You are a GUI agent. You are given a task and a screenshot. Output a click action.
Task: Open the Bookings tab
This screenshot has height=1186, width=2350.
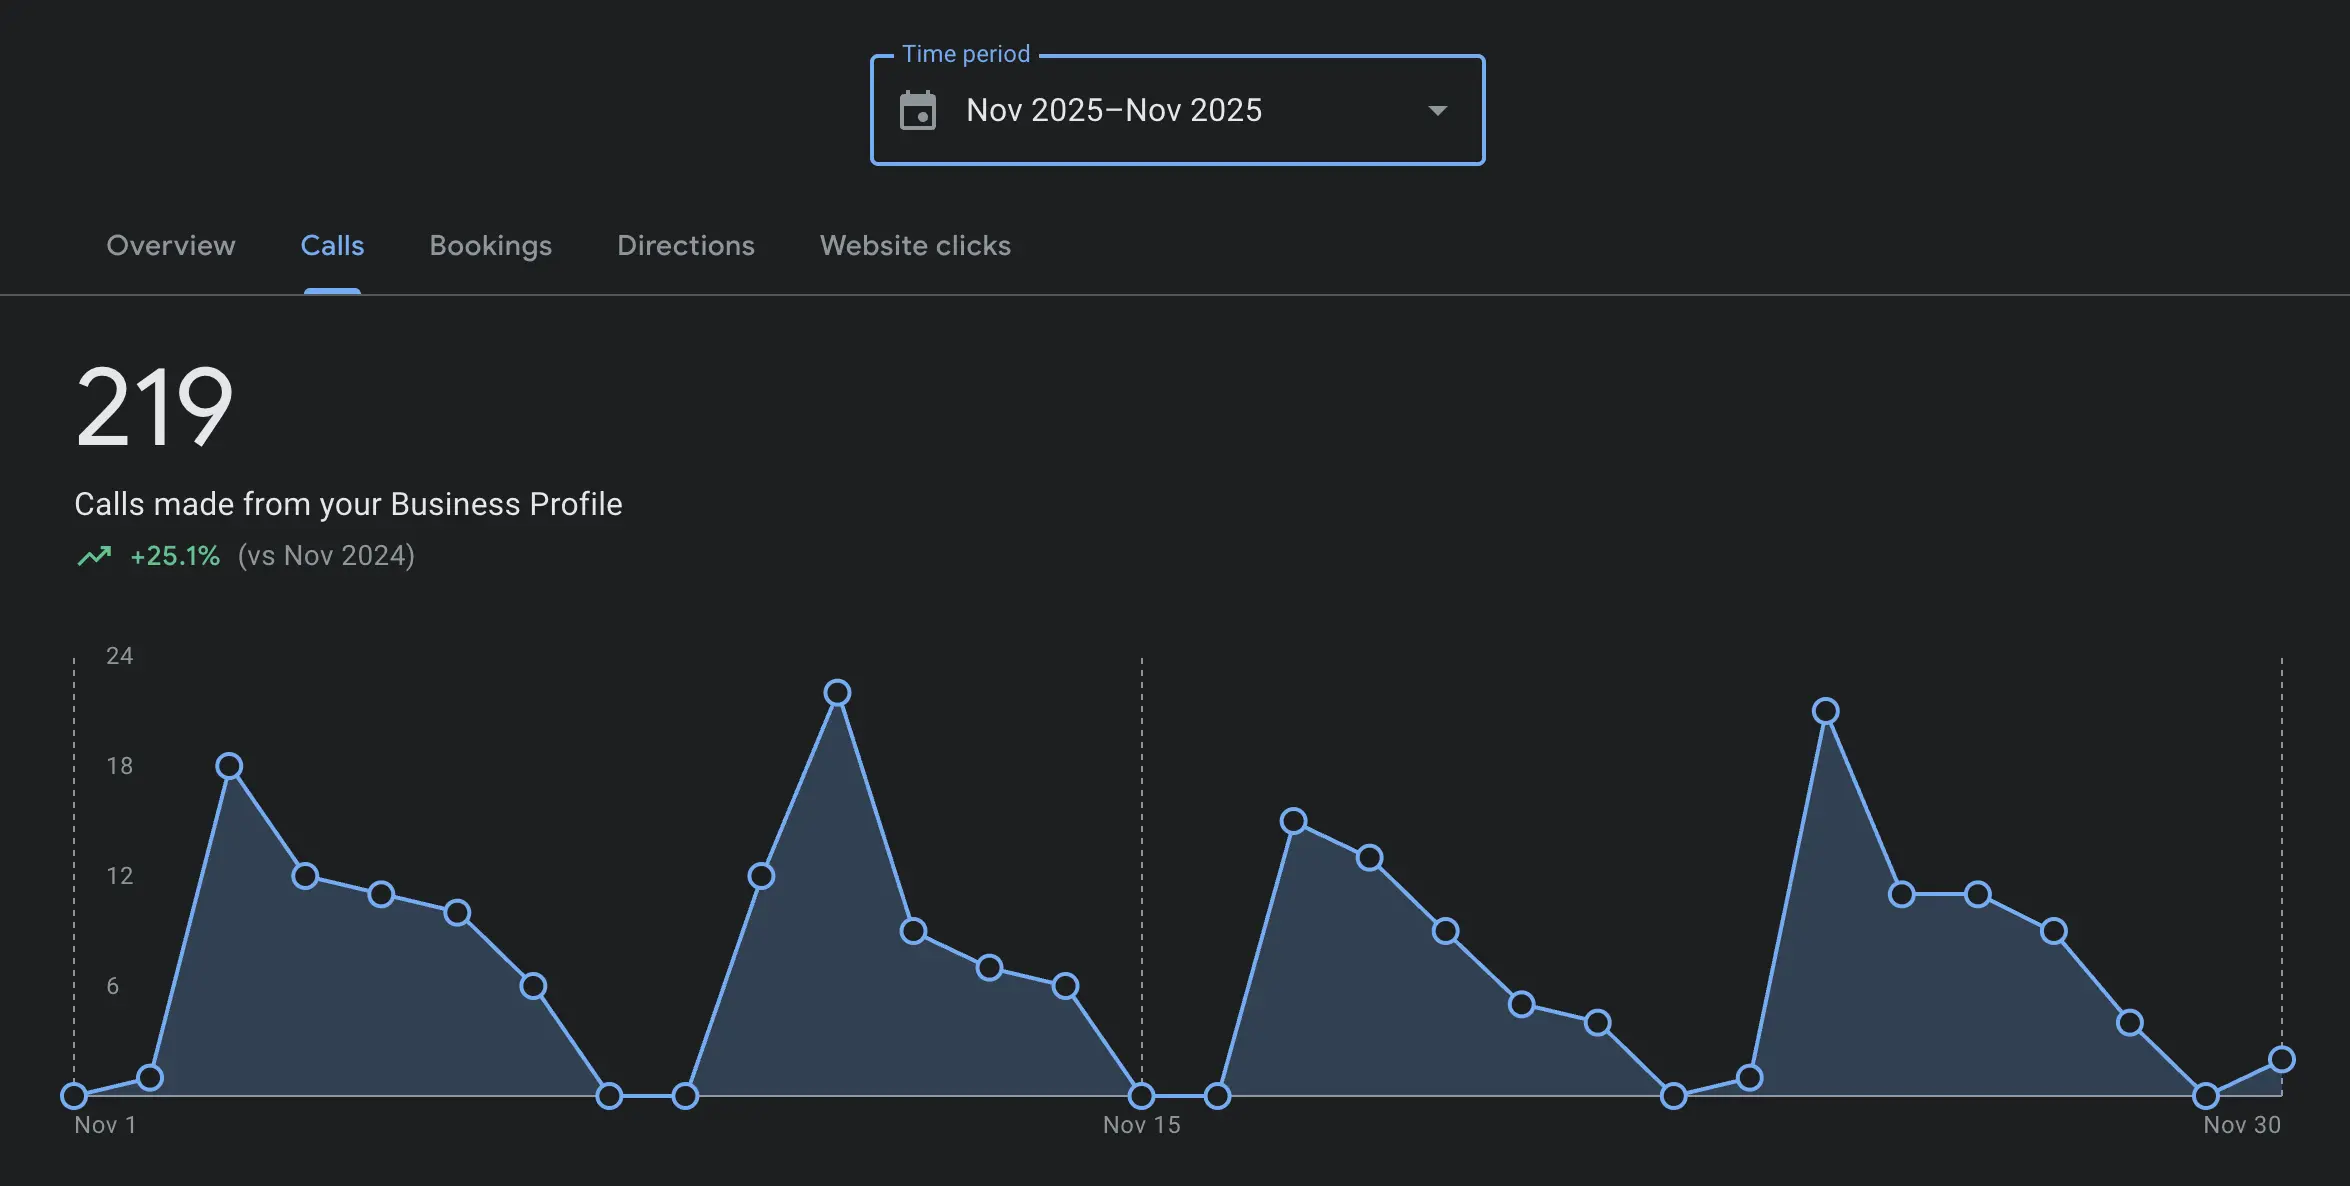tap(490, 246)
